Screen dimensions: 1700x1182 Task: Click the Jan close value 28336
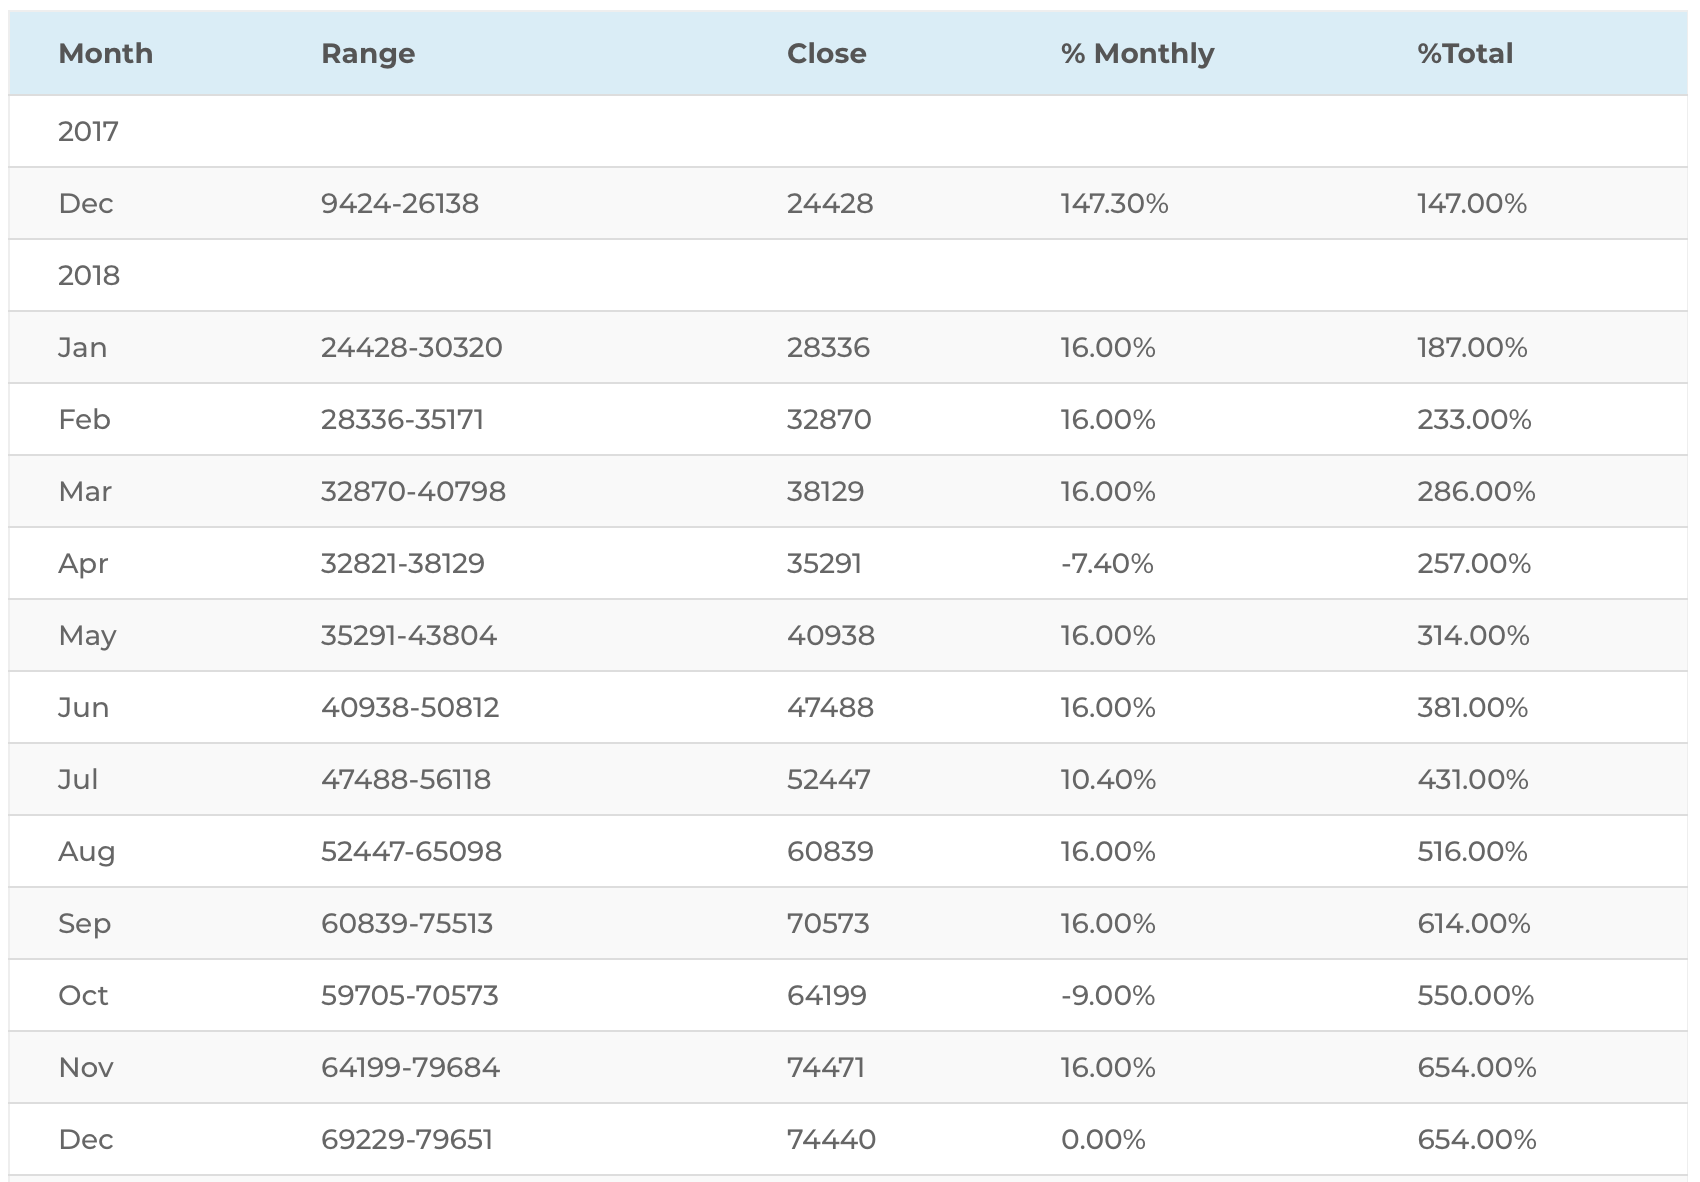828,347
